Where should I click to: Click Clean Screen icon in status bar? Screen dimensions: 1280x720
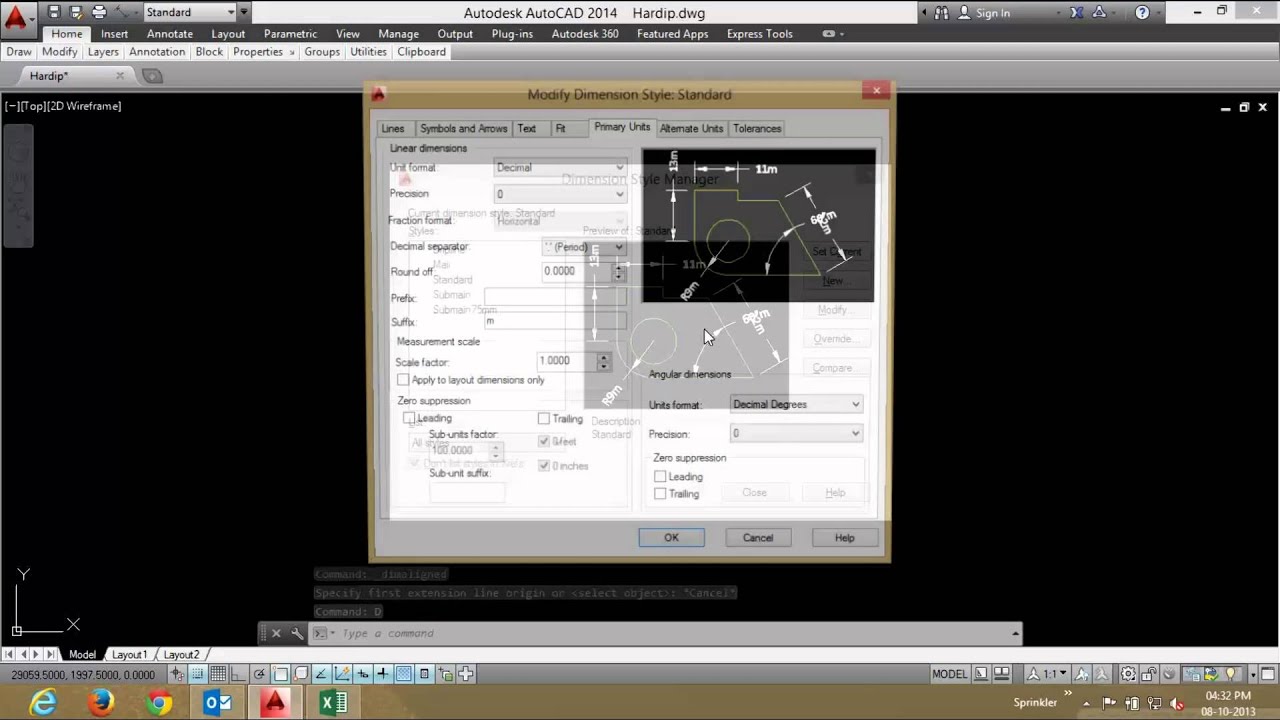[1267, 674]
